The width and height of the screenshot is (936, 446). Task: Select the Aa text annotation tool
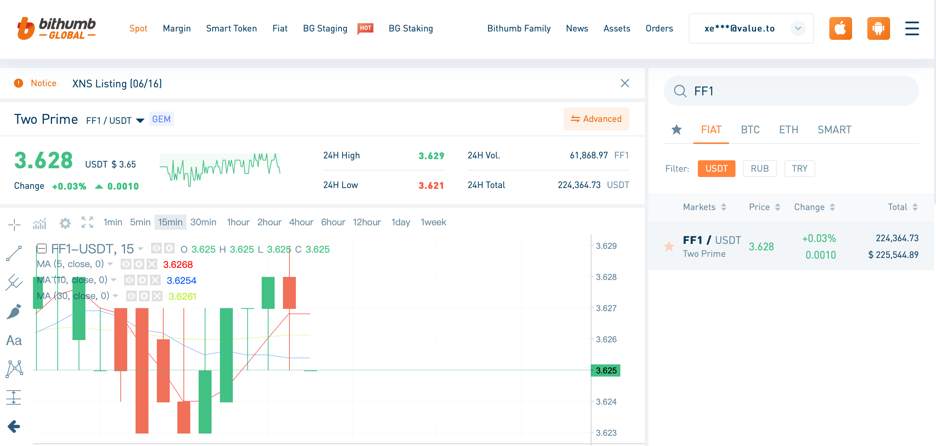coord(14,340)
